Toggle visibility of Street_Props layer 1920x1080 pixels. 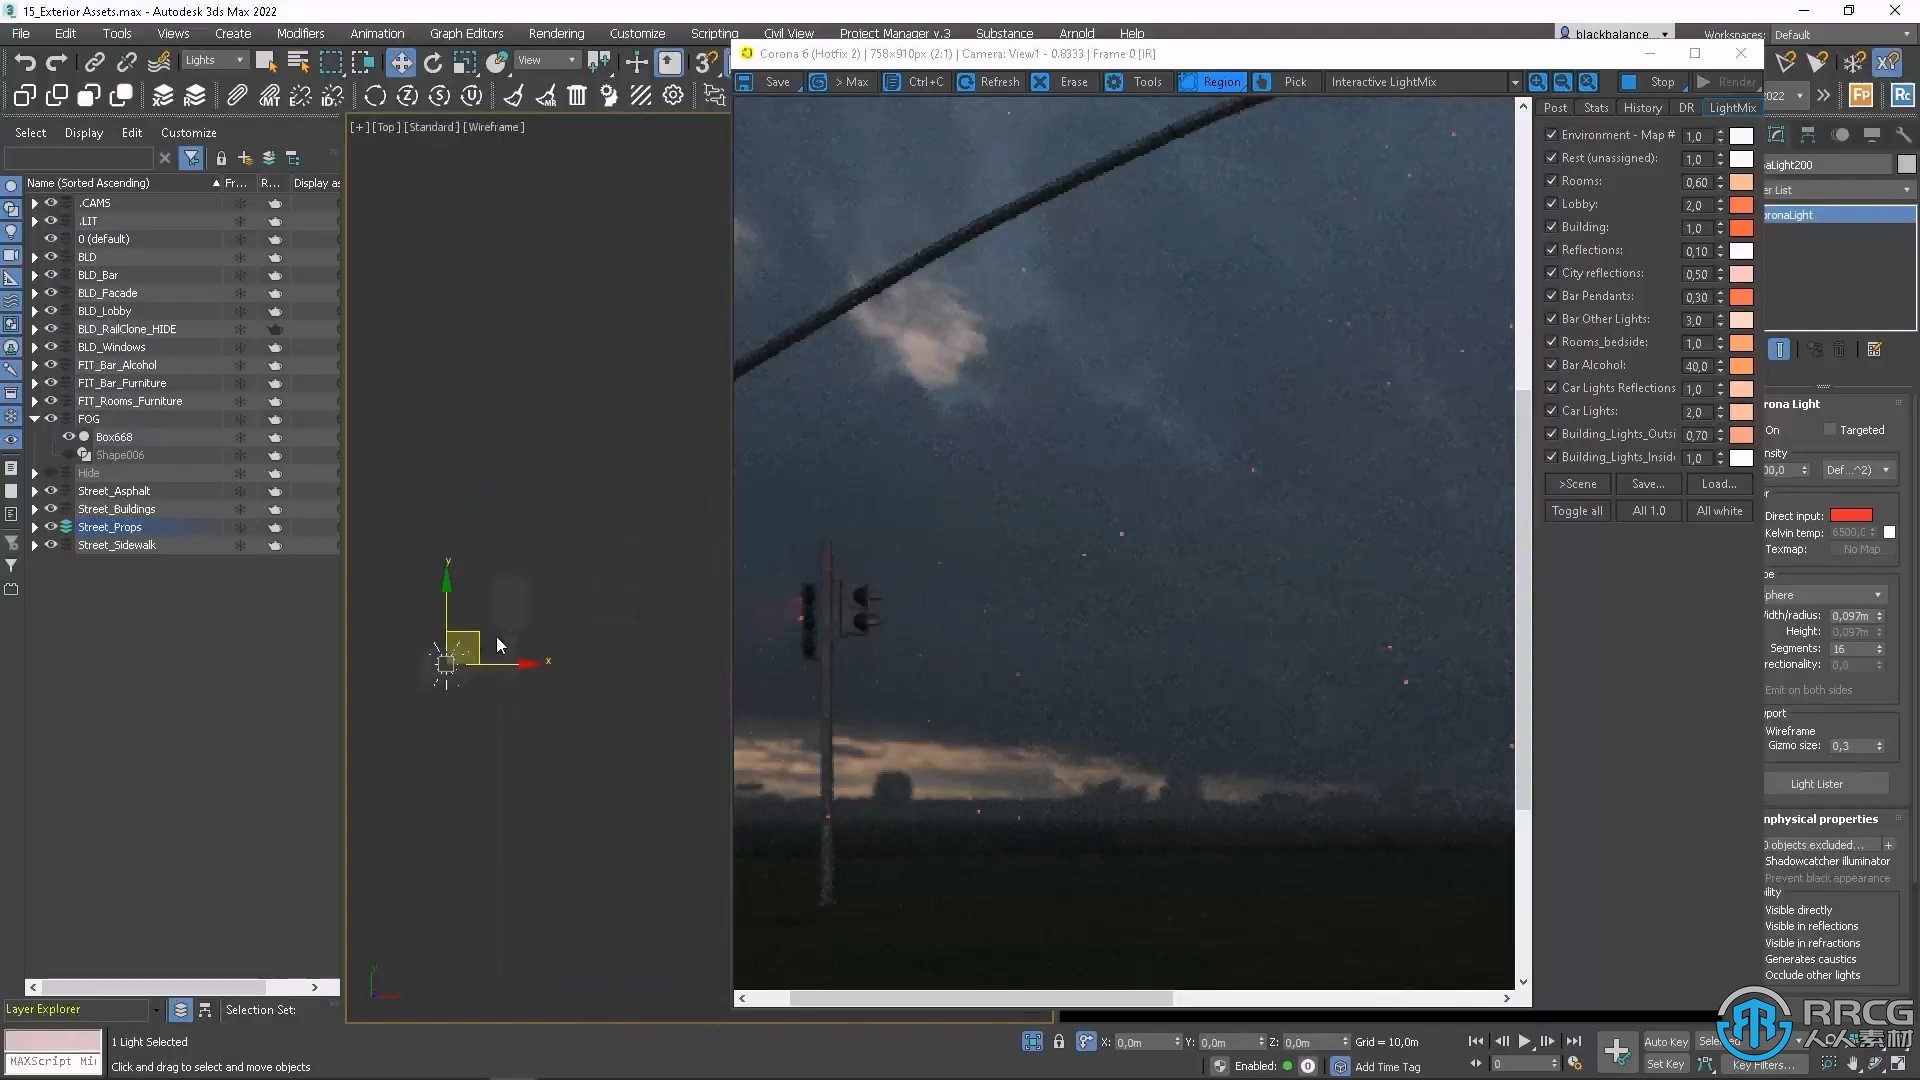coord(49,526)
